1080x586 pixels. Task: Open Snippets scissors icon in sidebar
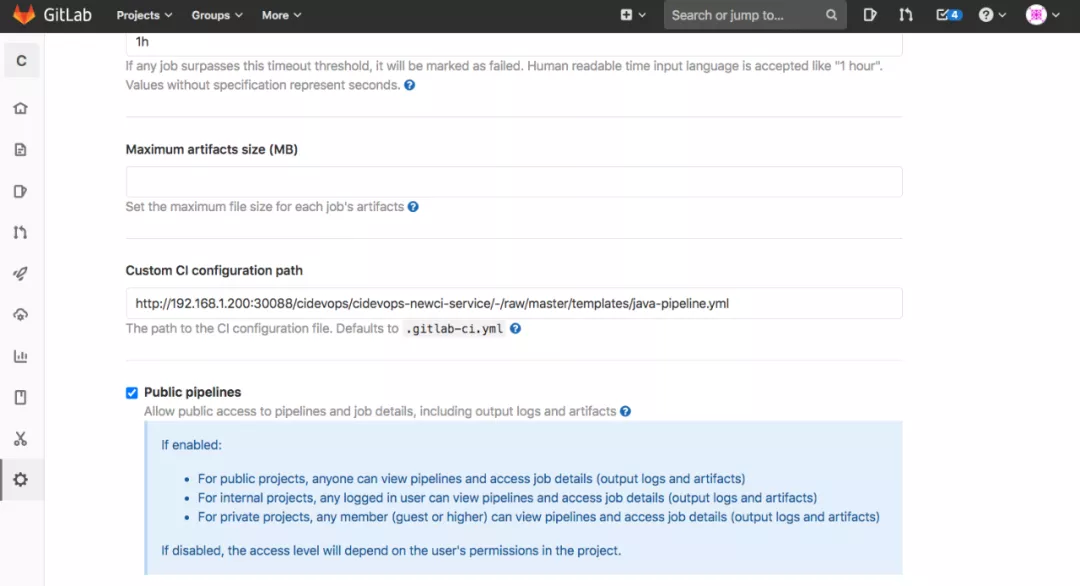click(21, 439)
